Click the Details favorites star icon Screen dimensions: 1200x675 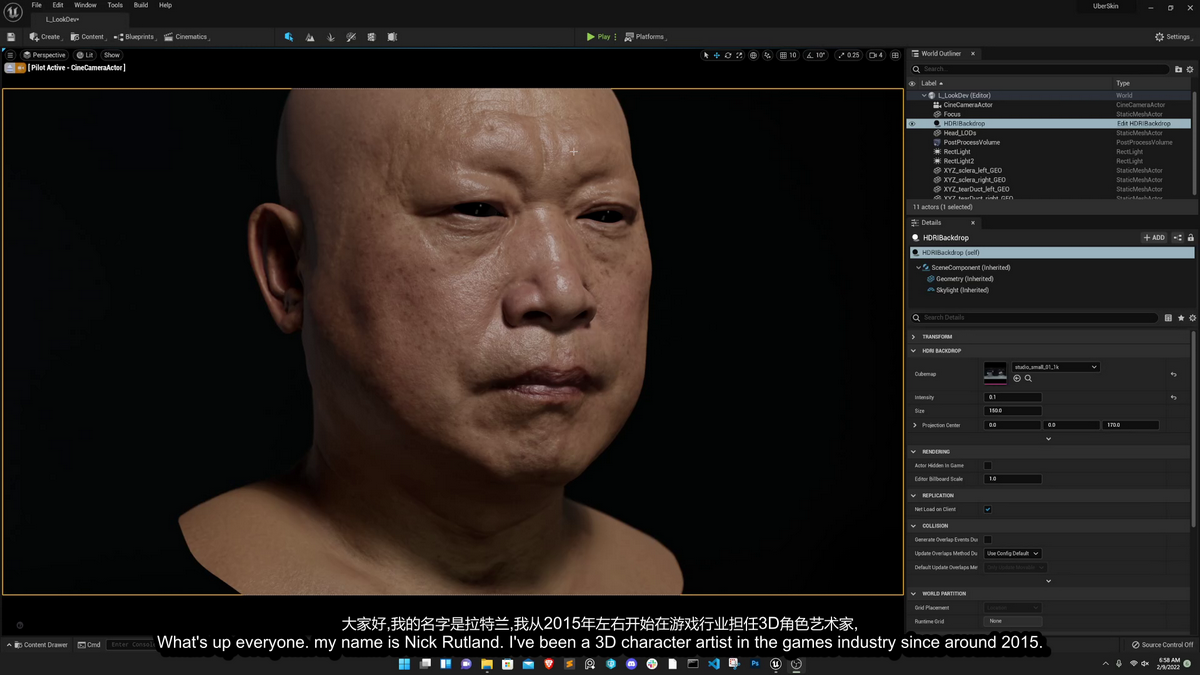pyautogui.click(x=1181, y=318)
